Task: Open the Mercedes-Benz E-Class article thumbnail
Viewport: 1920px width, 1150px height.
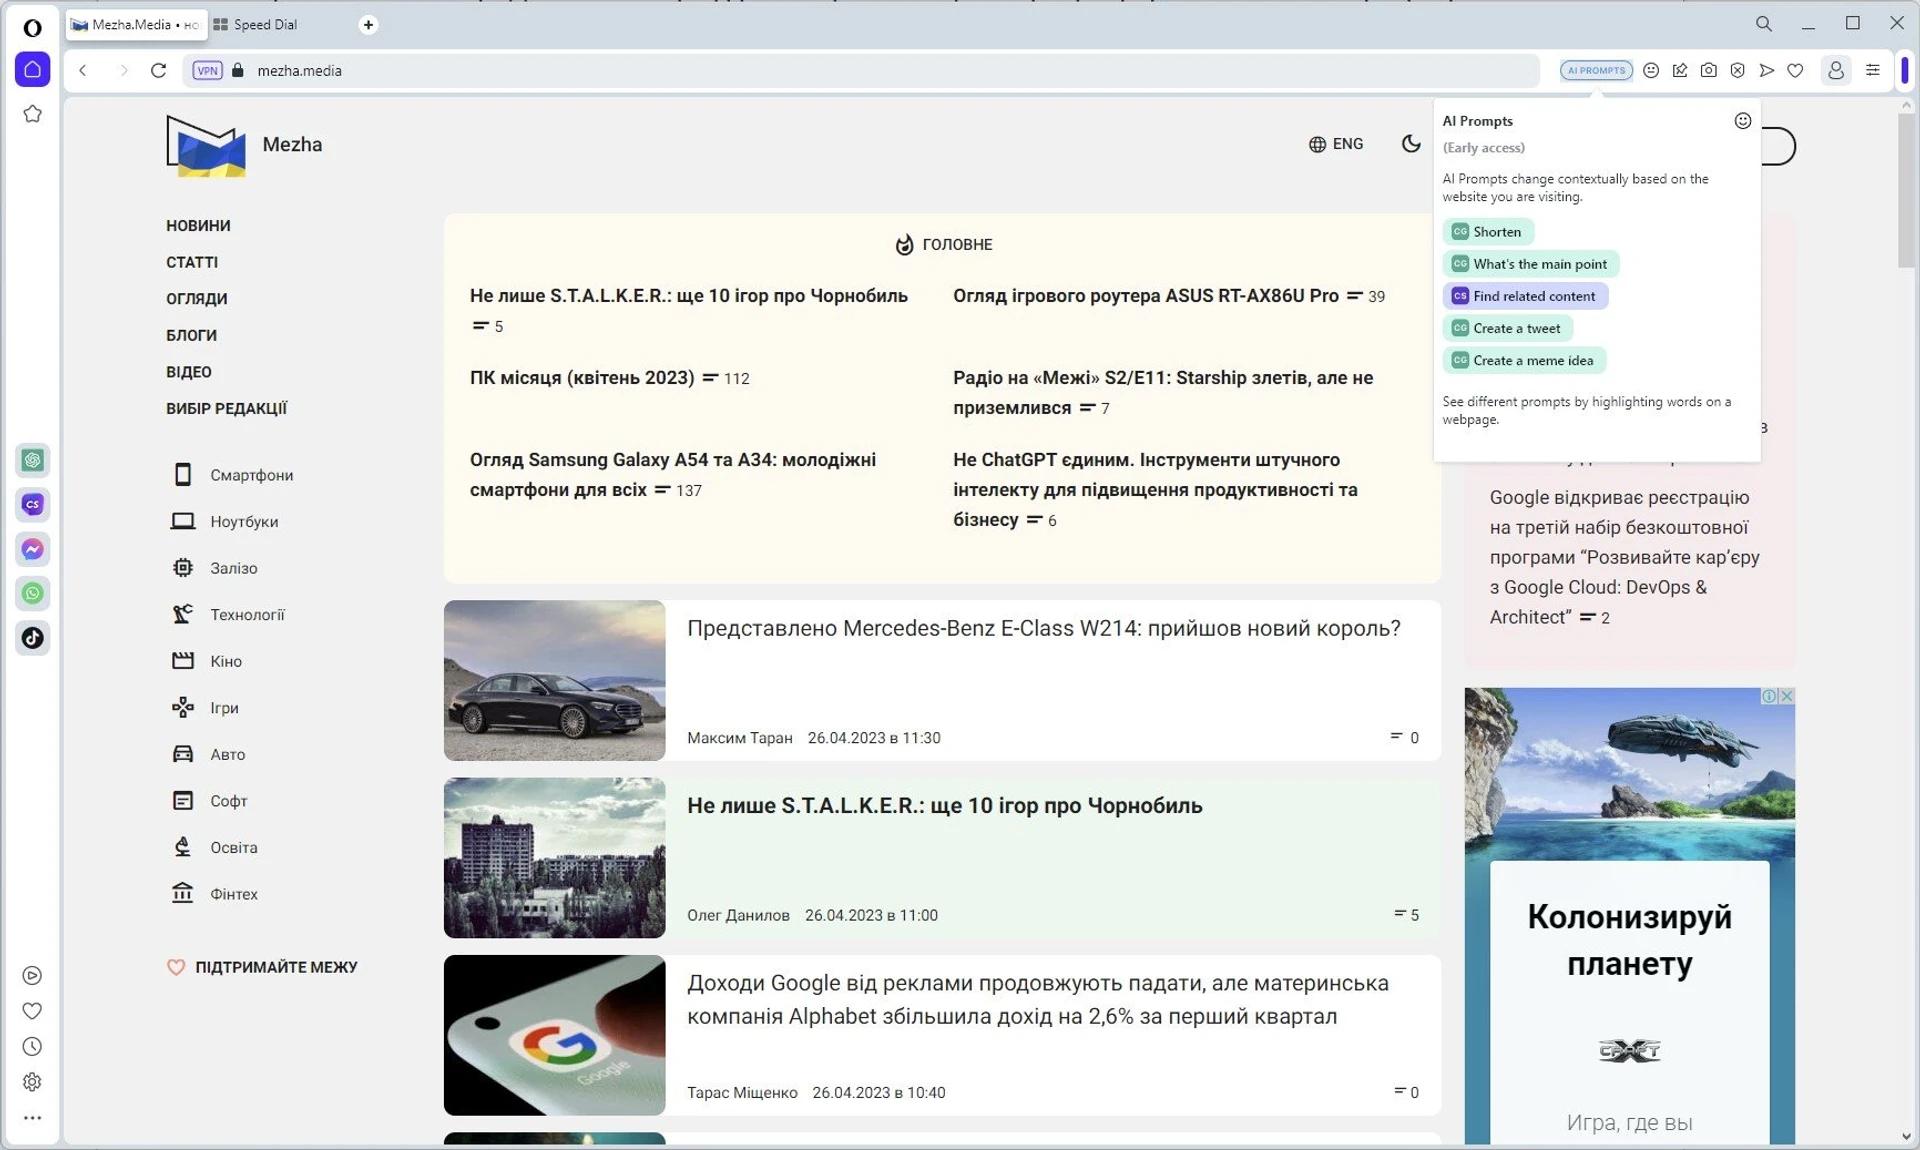Action: click(x=555, y=680)
